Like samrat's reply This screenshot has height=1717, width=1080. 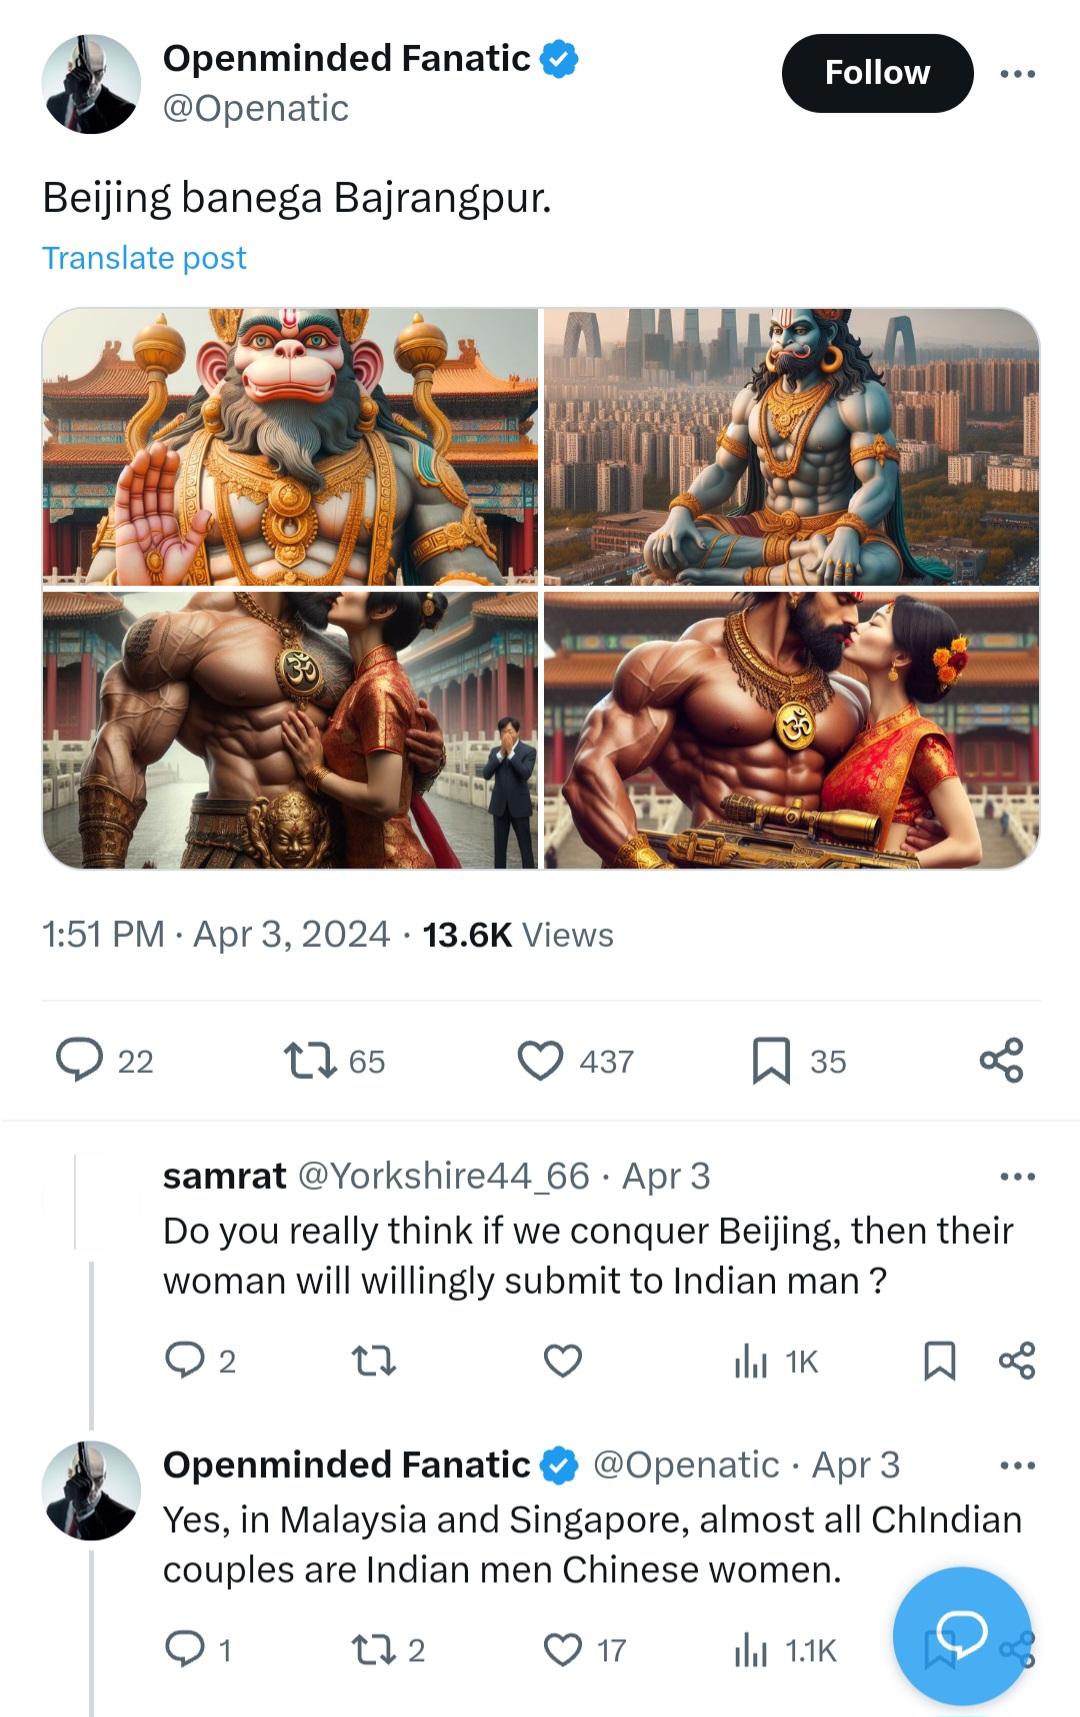(x=562, y=1361)
